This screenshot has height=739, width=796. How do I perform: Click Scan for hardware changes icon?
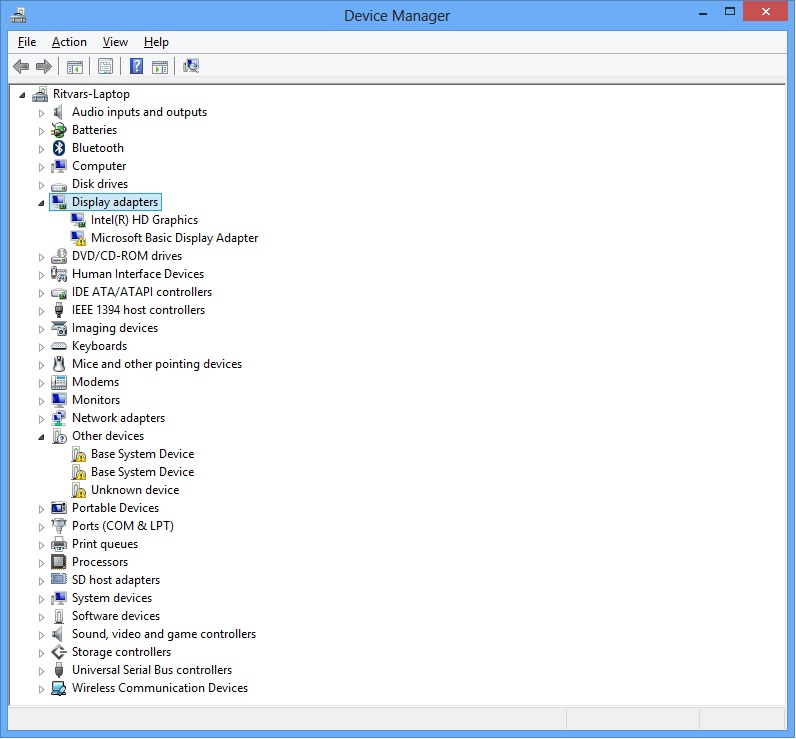(191, 66)
